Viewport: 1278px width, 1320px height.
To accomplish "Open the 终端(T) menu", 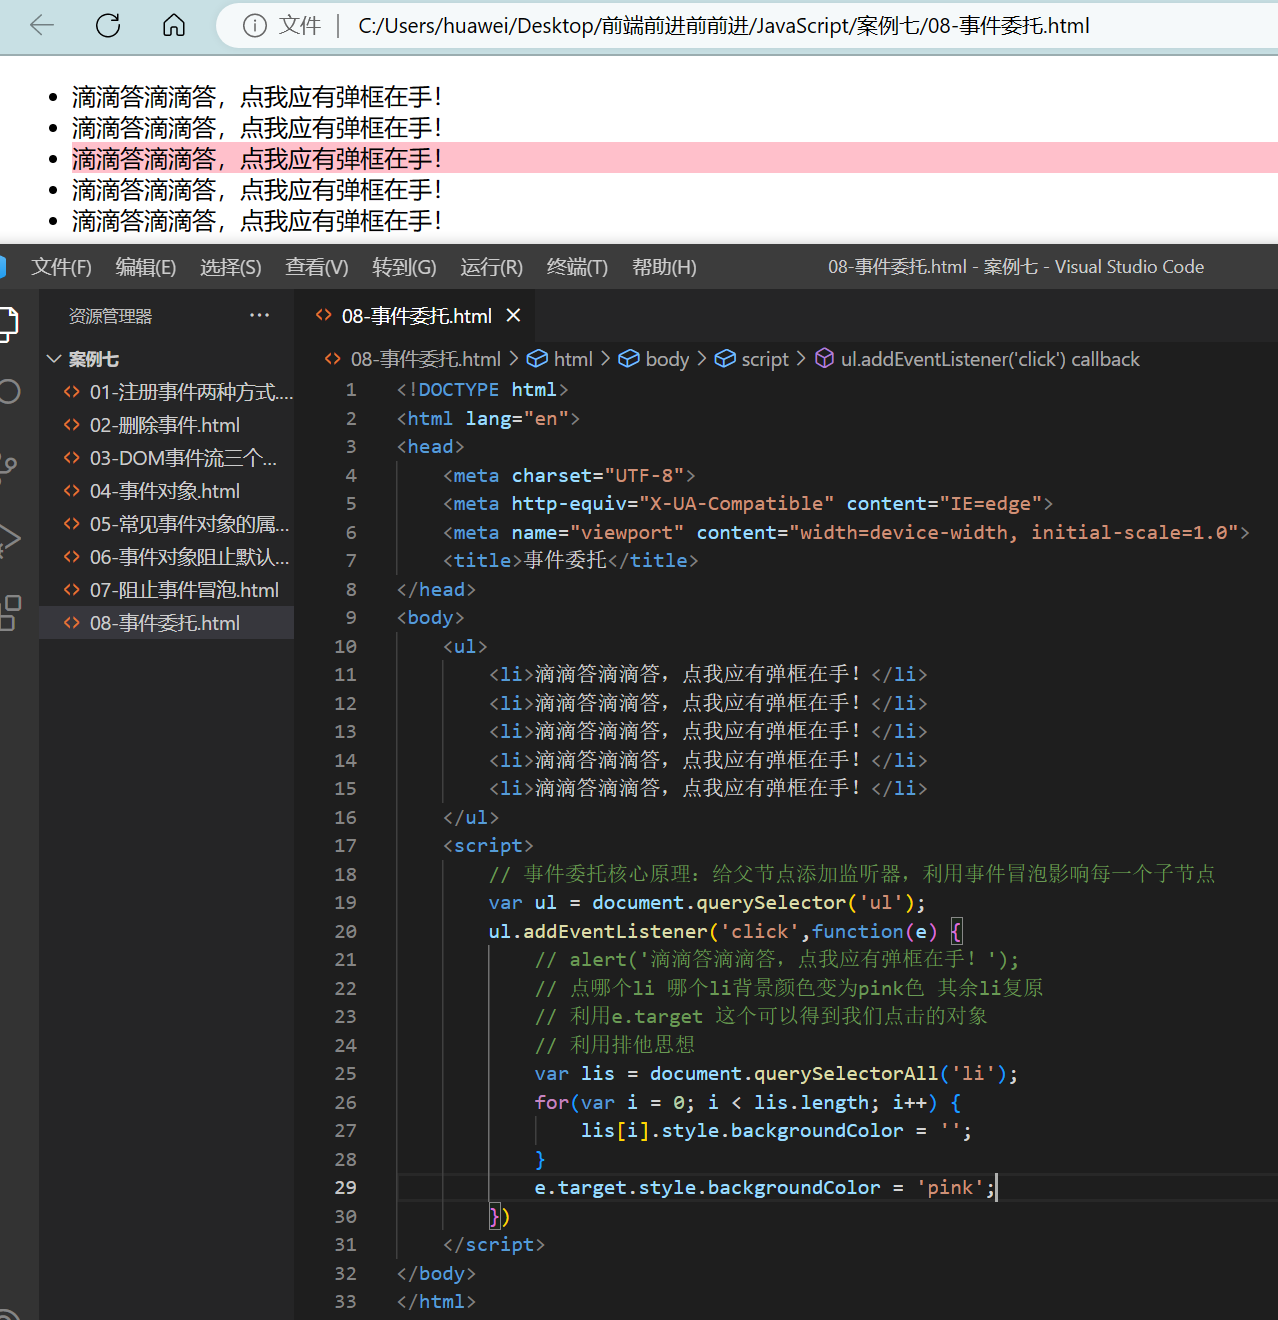I will pos(577,267).
